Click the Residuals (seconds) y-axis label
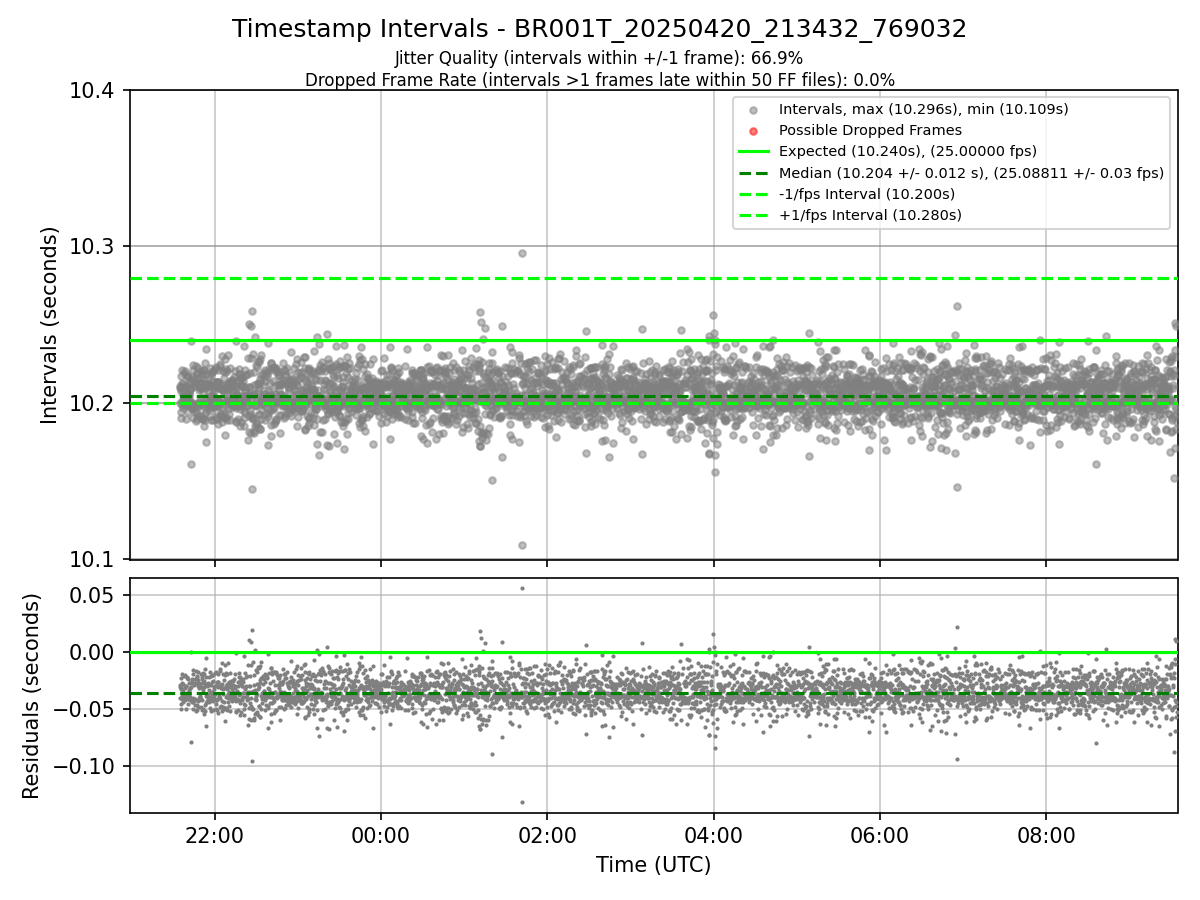 click(x=31, y=696)
